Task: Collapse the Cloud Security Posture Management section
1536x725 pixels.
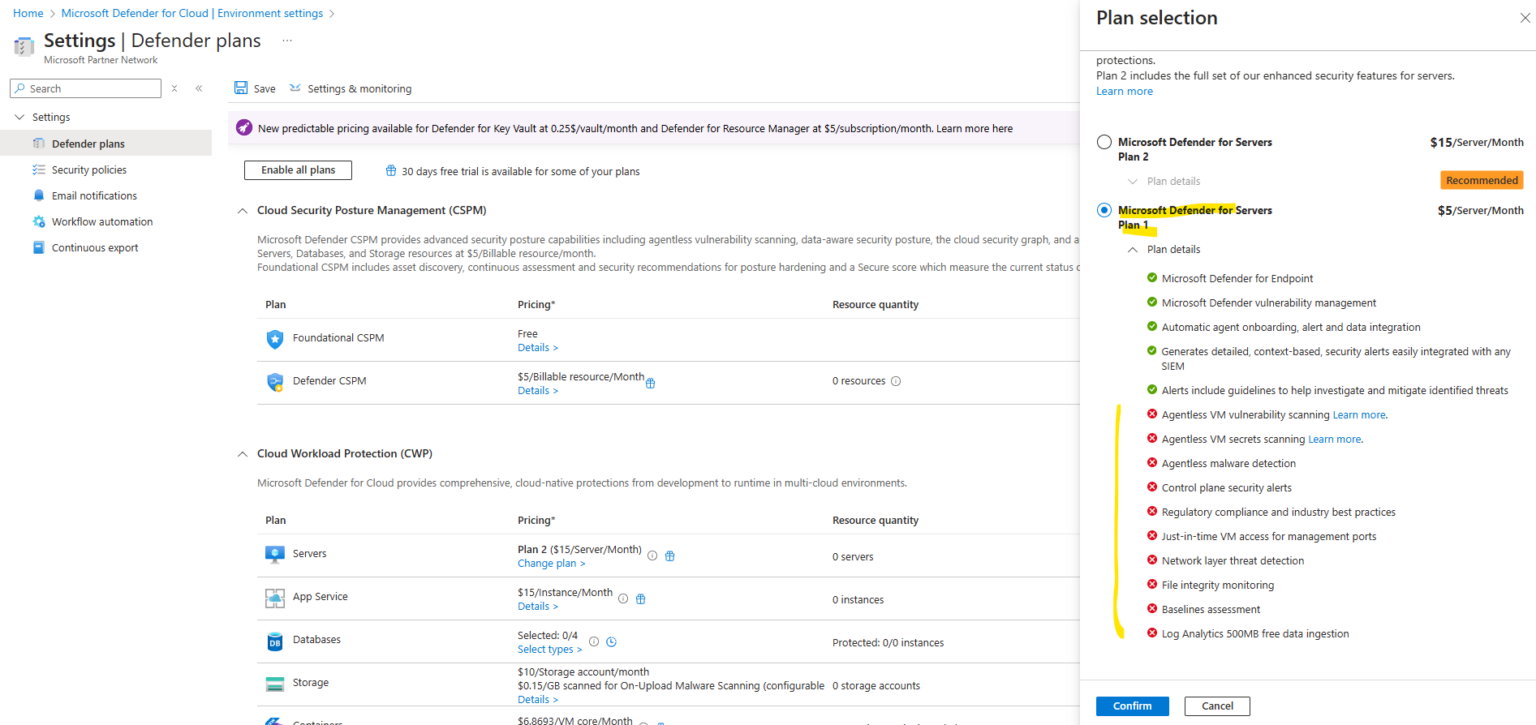Action: [242, 210]
